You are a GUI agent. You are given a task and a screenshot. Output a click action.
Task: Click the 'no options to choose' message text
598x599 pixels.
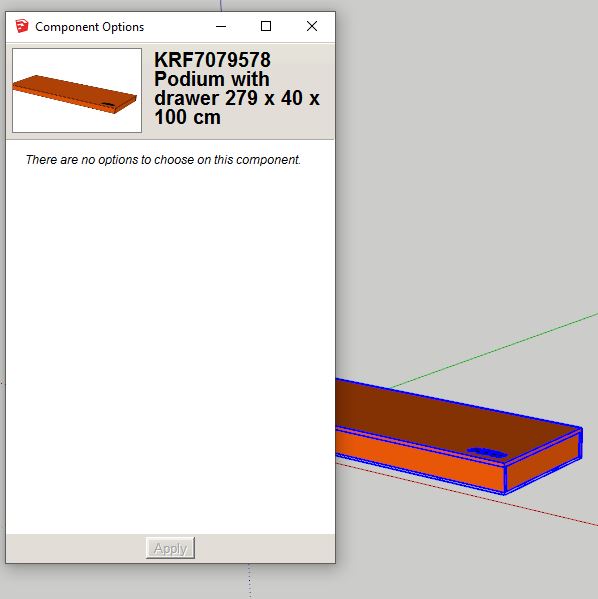point(163,160)
